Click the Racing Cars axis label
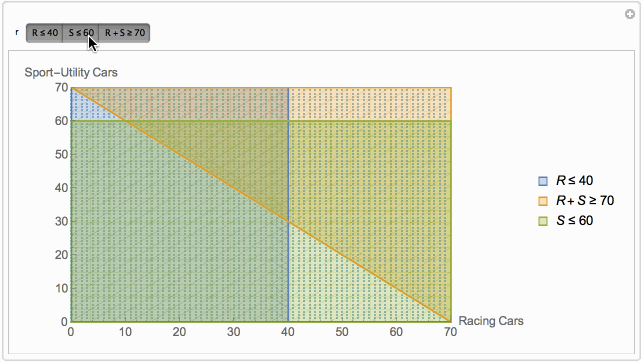Image resolution: width=641 pixels, height=362 pixels. click(491, 321)
